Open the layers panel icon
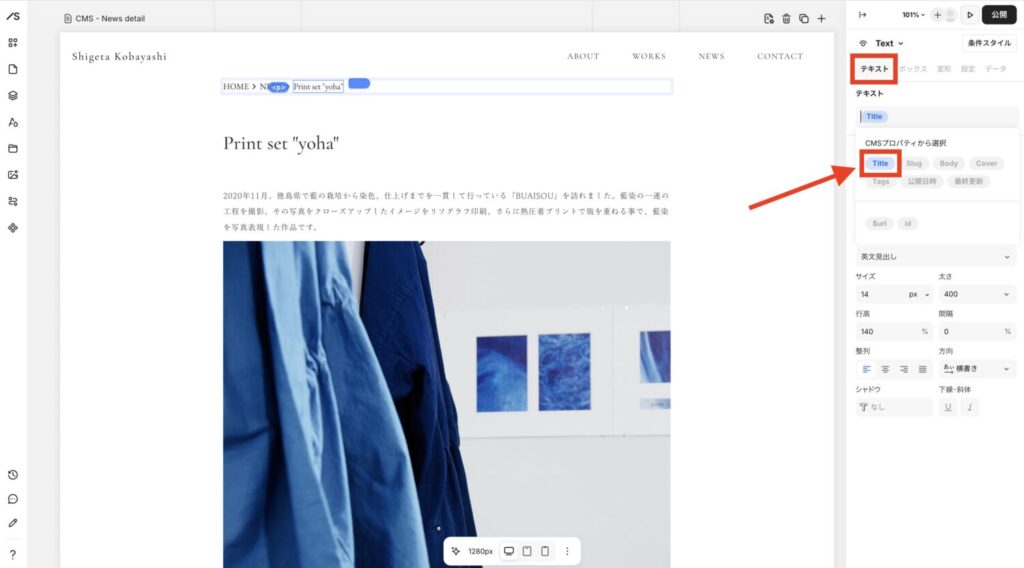The width and height of the screenshot is (1024, 568). pos(13,96)
